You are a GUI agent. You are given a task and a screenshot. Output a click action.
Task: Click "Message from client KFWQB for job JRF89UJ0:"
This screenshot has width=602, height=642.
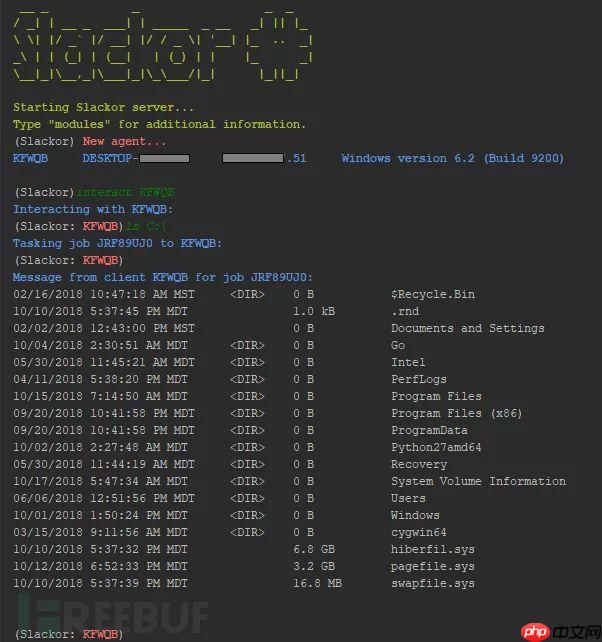point(163,277)
